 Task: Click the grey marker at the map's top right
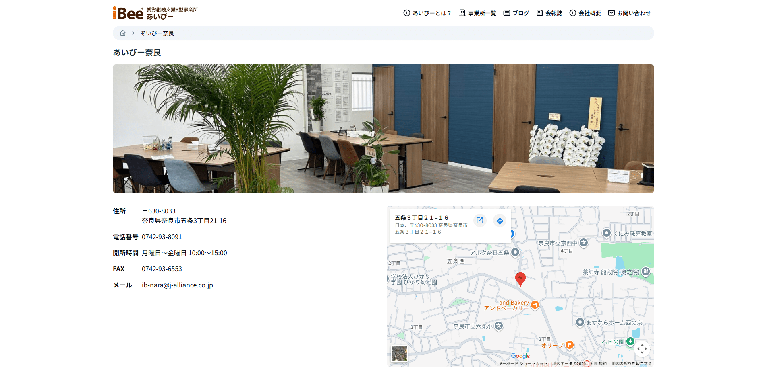tap(607, 232)
